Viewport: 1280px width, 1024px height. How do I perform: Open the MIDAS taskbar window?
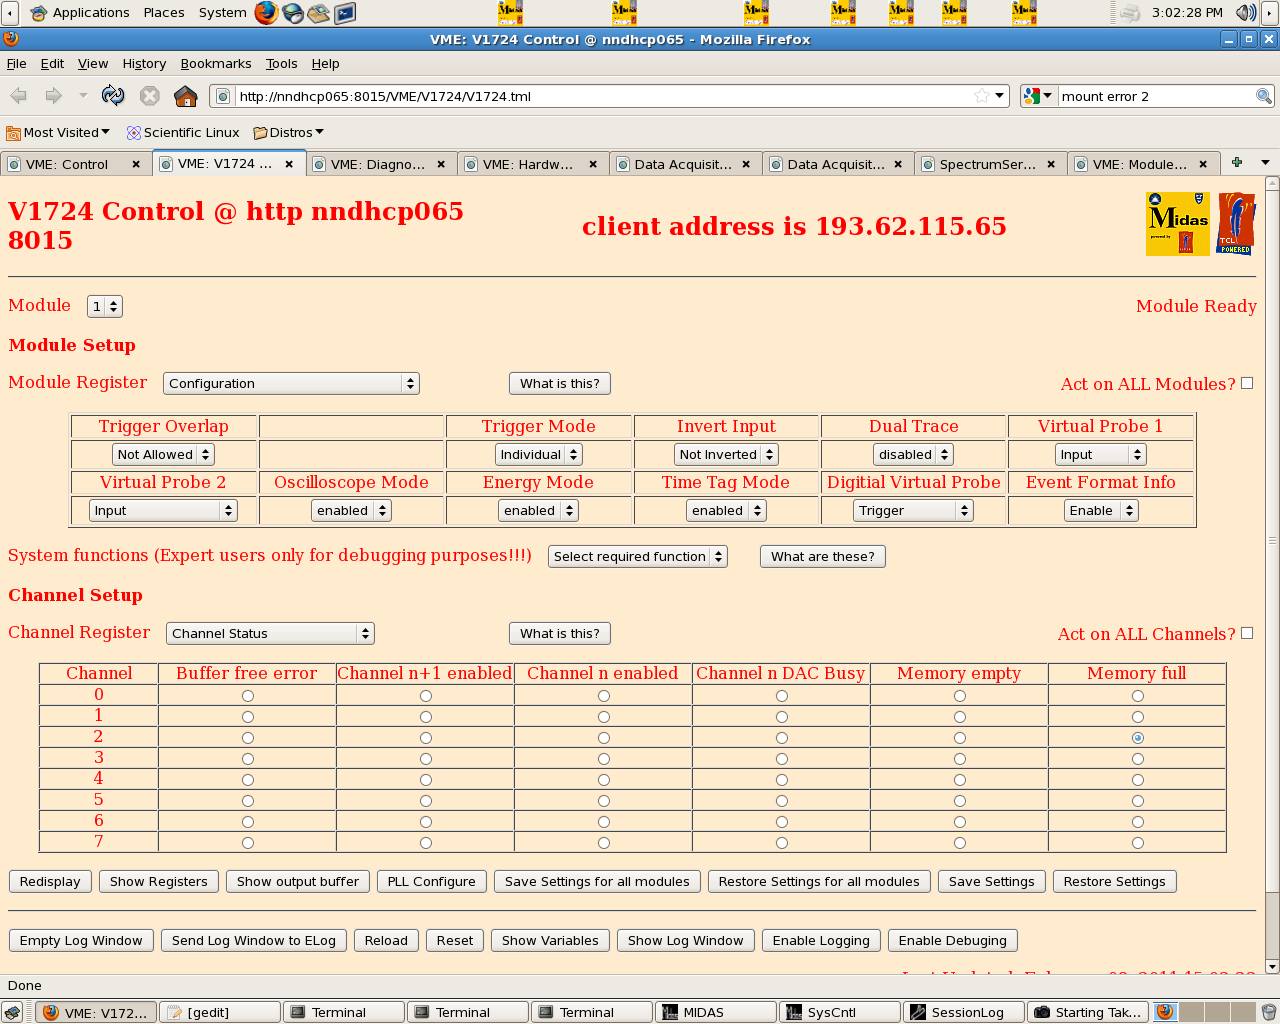(716, 1012)
